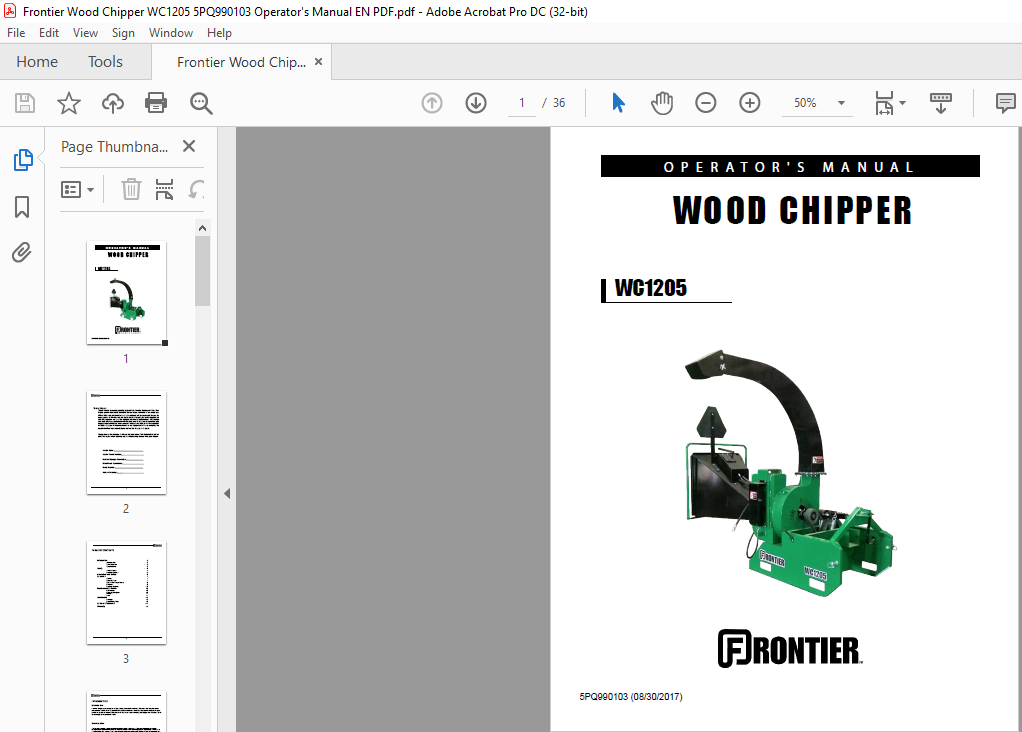Open the find text magnifier icon
The width and height of the screenshot is (1022, 732).
click(x=201, y=103)
